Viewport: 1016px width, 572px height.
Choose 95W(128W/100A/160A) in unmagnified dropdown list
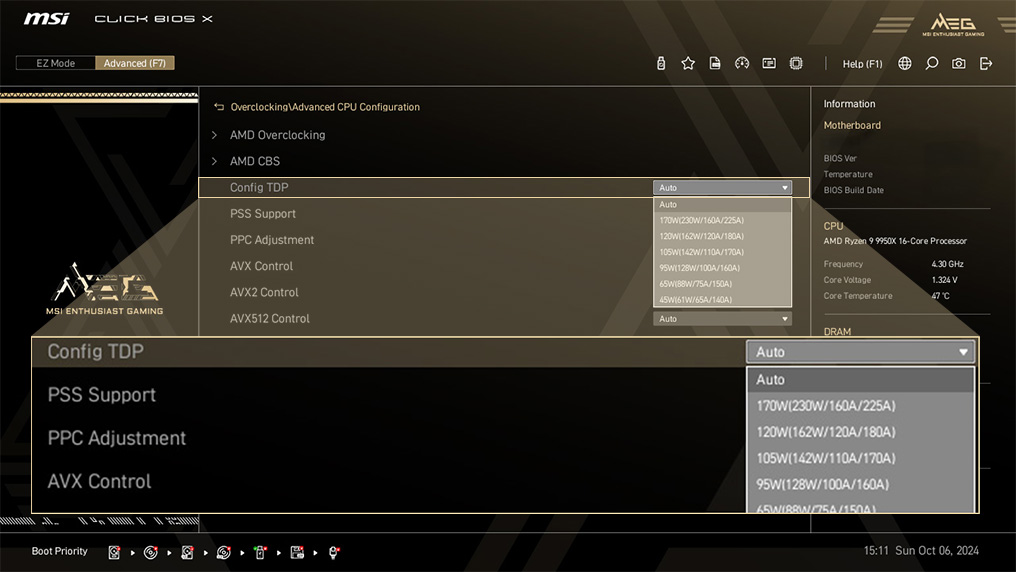[722, 268]
